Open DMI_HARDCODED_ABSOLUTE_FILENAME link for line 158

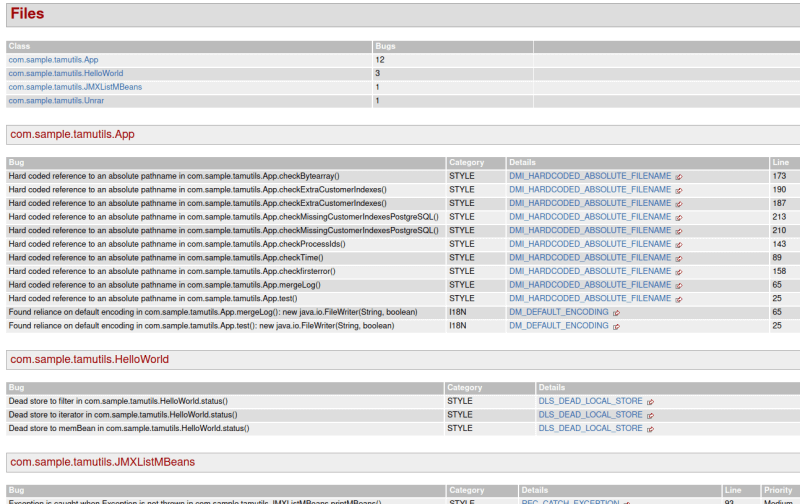pos(590,271)
